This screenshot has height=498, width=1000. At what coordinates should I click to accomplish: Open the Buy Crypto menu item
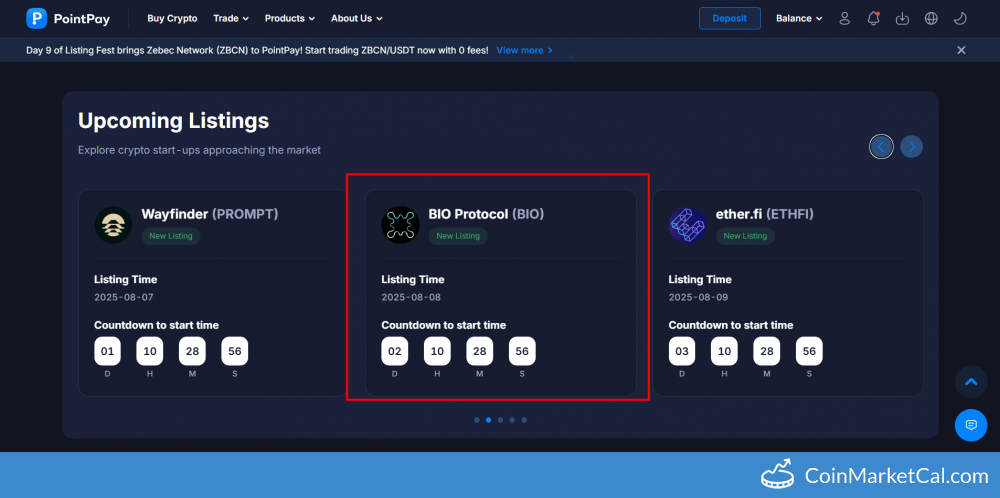172,18
